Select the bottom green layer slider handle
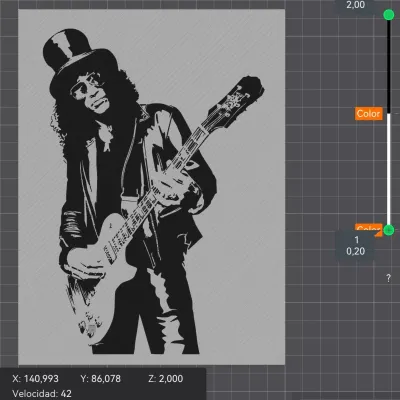The image size is (400, 400). click(389, 230)
